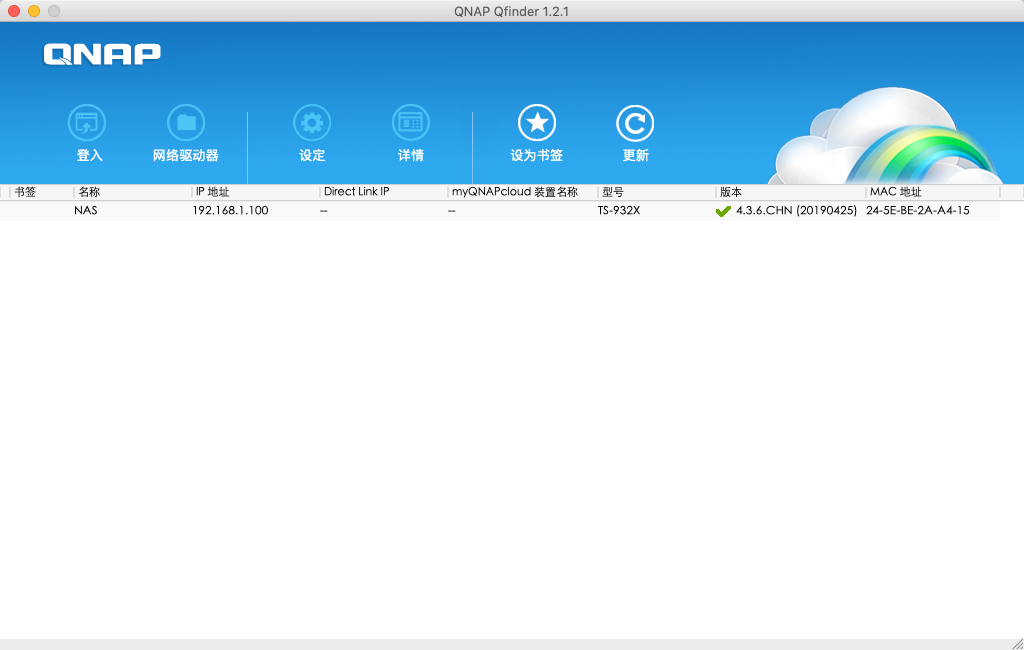Open the 网络驱动器 network drive icon
The image size is (1024, 650).
(x=185, y=124)
